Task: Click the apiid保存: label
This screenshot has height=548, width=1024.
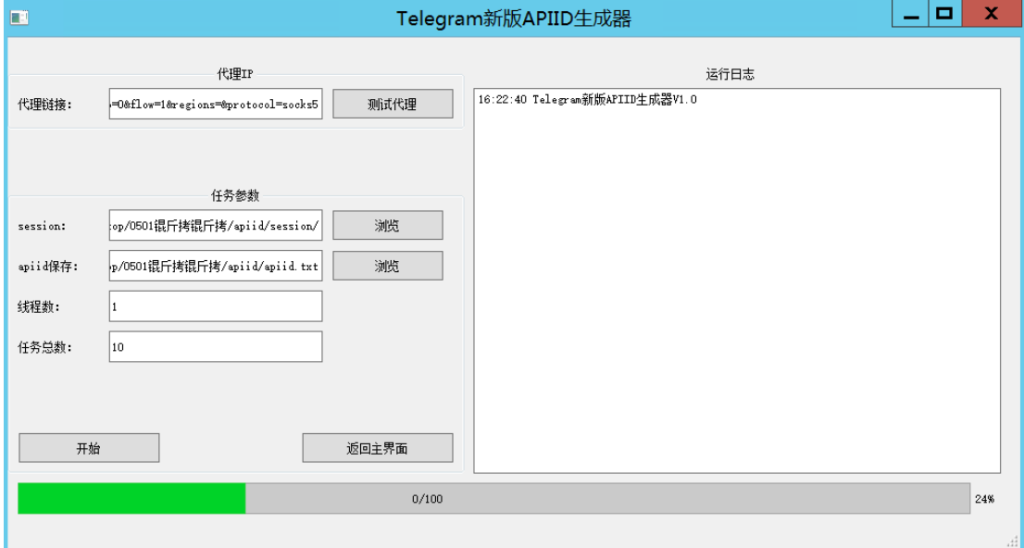Action: [x=48, y=266]
